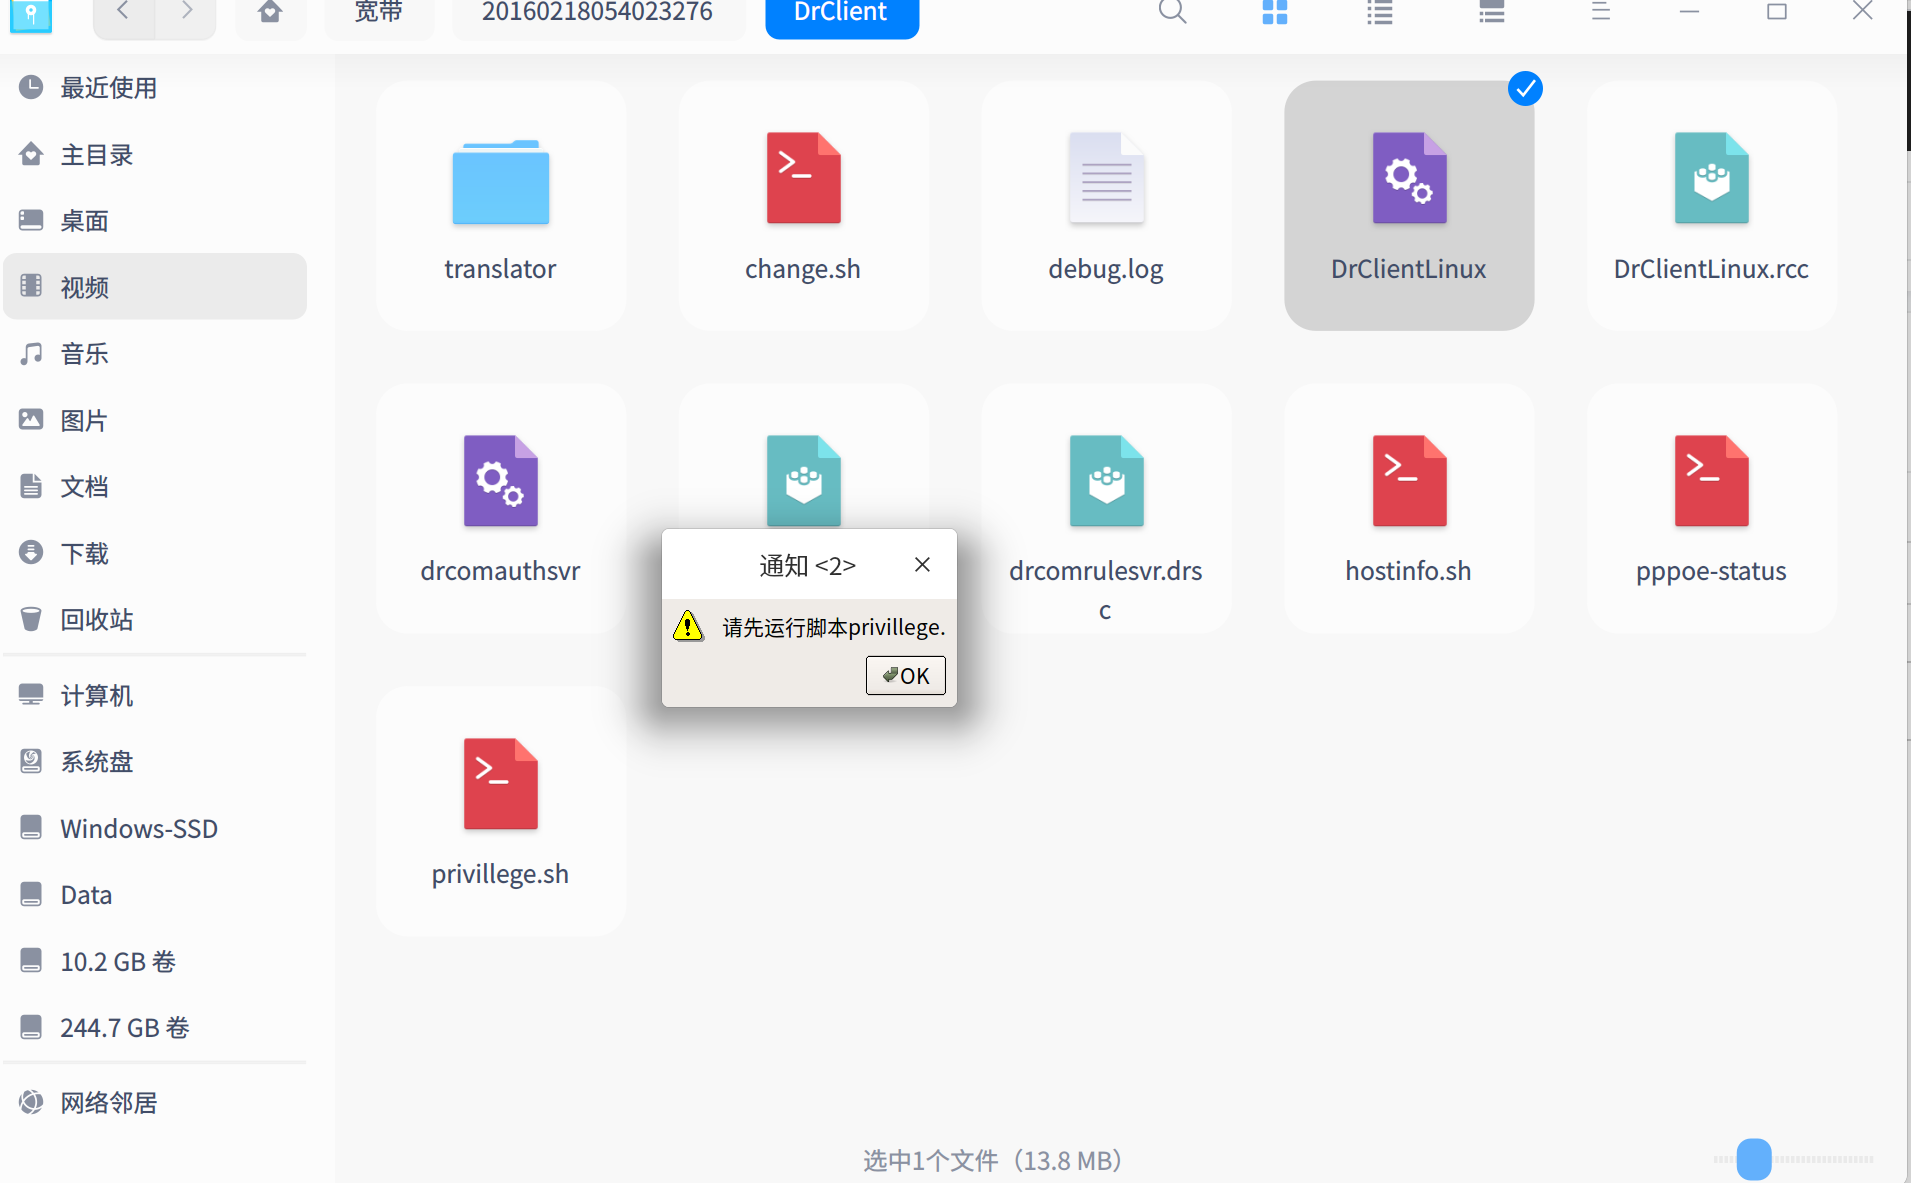
Task: Open the translator folder
Action: pos(501,205)
